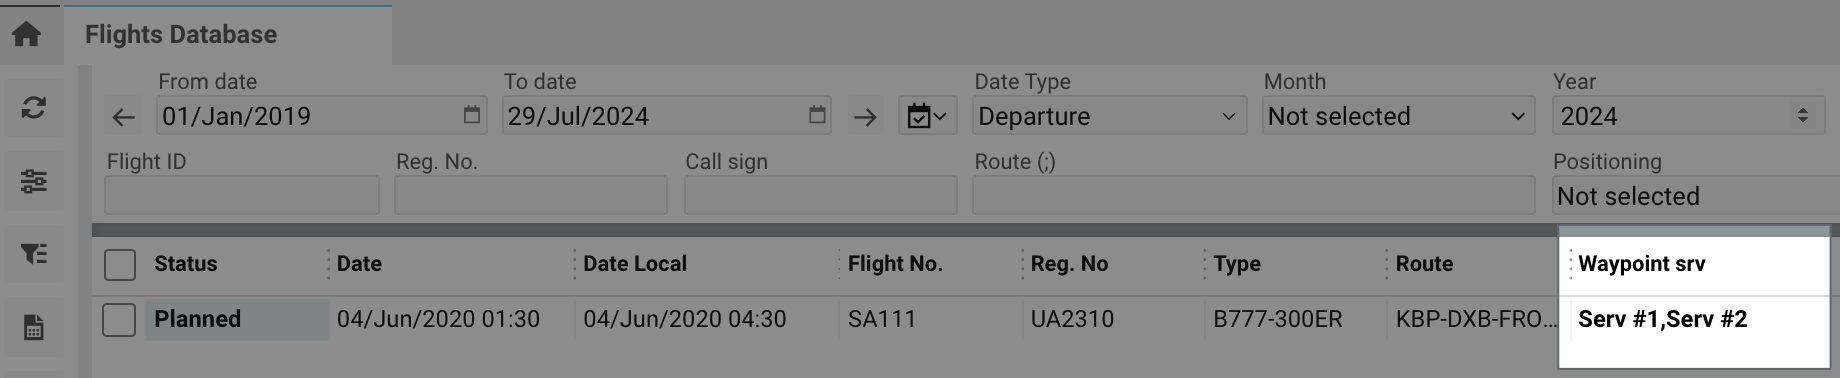
Task: Open the Month Not selected dropdown
Action: tap(1399, 116)
